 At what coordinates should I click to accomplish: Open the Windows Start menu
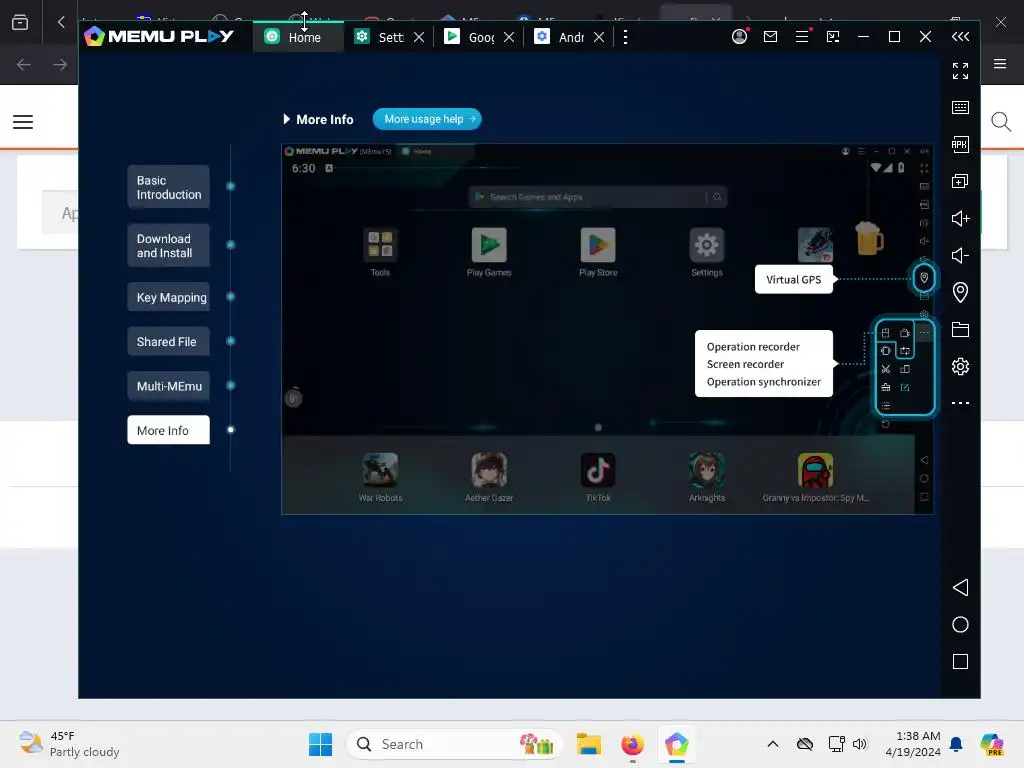[320, 744]
